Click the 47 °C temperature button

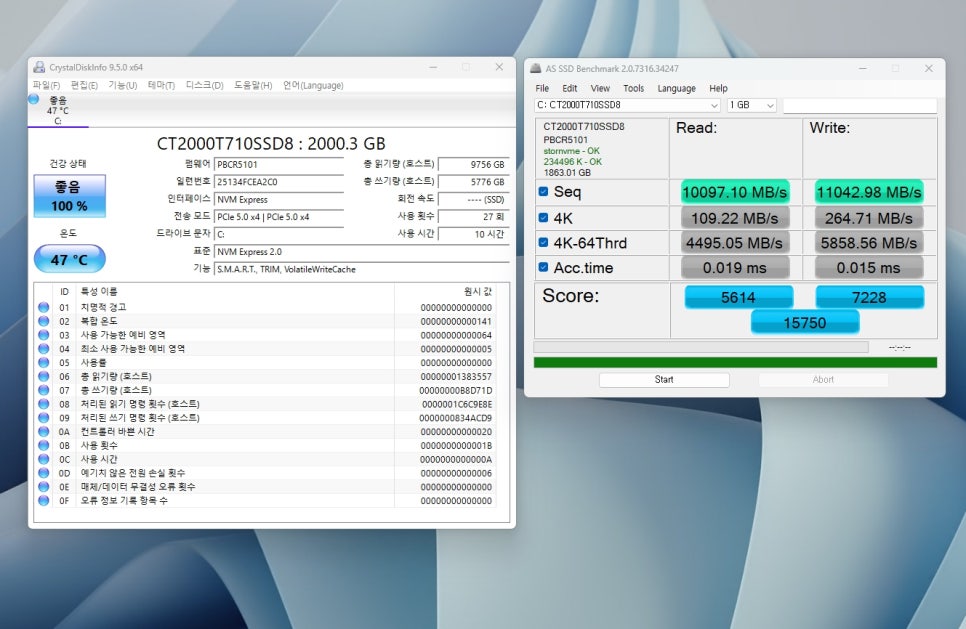tap(70, 259)
